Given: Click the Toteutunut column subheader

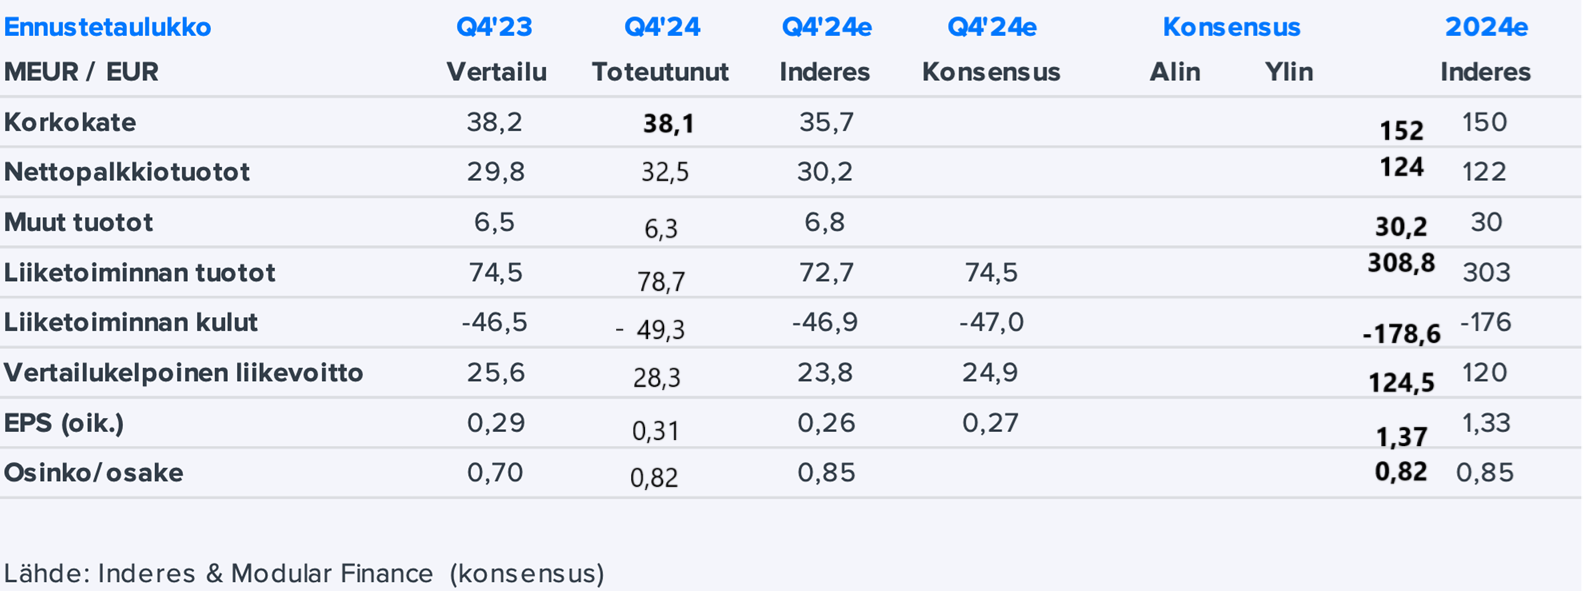Looking at the screenshot, I should point(660,72).
